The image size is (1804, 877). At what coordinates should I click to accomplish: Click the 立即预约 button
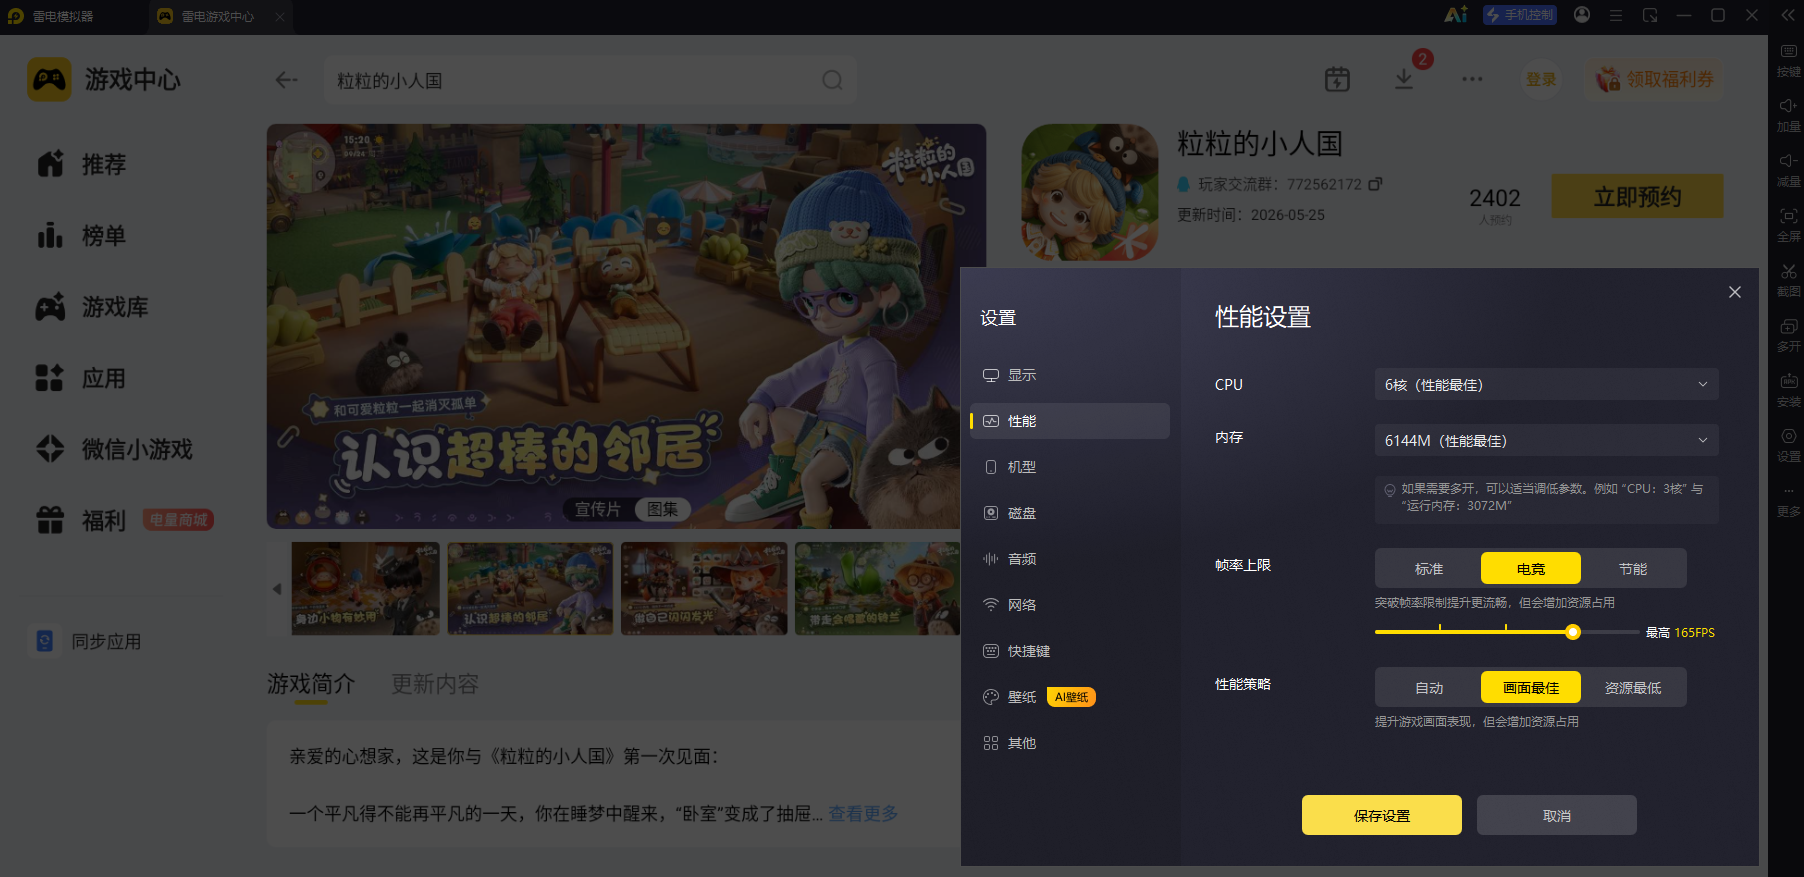click(1638, 196)
